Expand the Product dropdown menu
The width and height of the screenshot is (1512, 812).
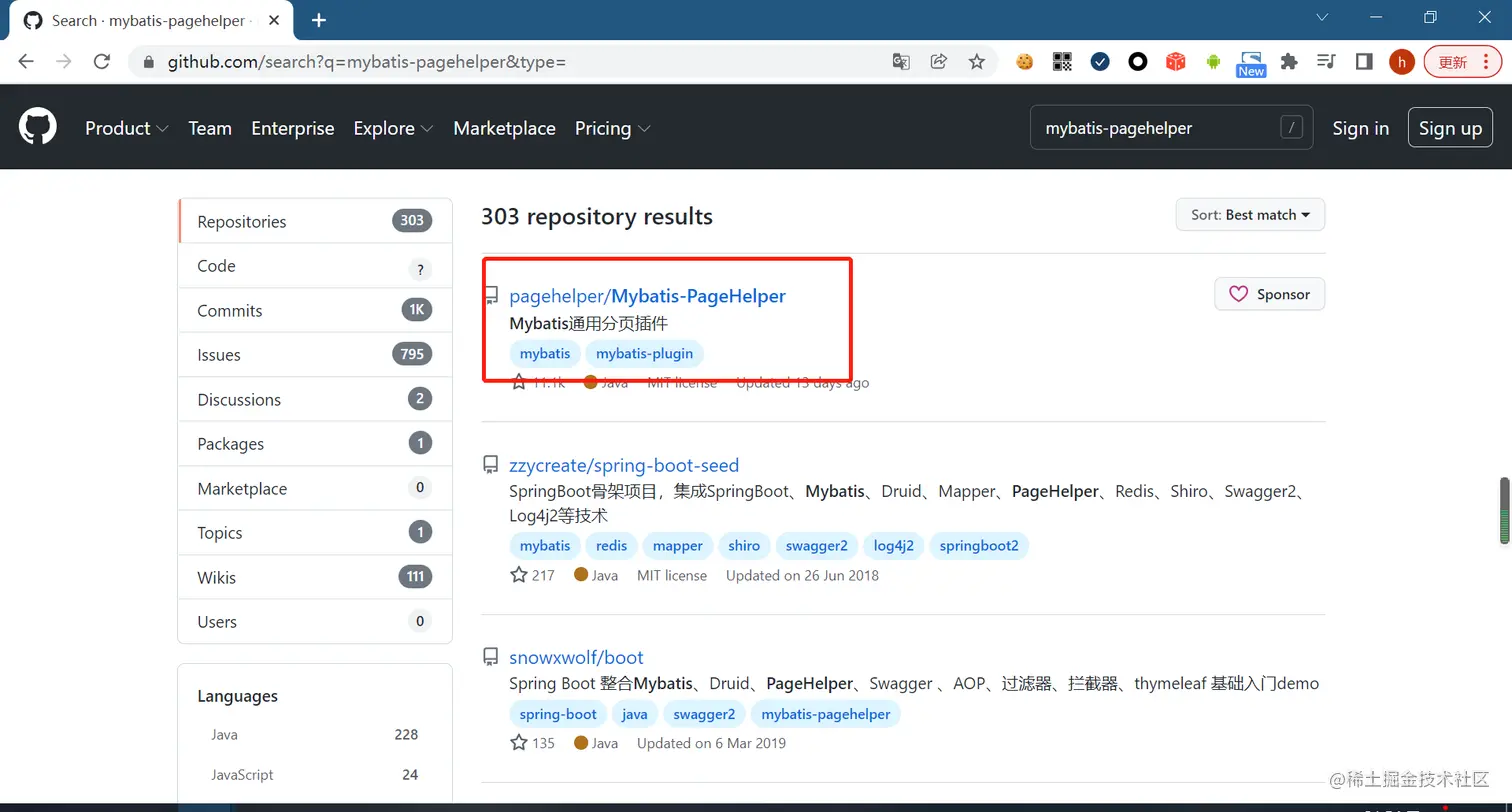click(127, 128)
